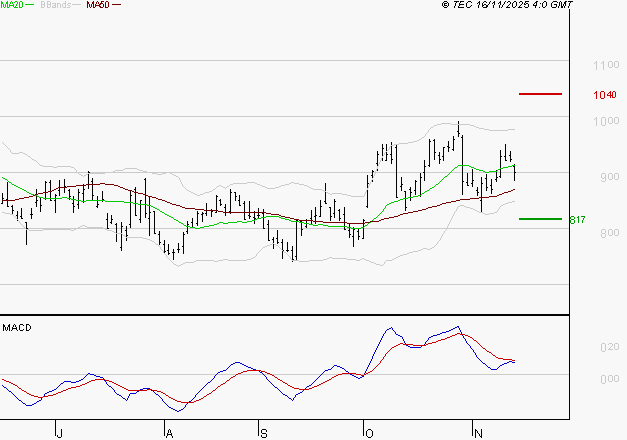This screenshot has height=440, width=627.
Task: Click the 020 MACD axis label
Action: click(609, 347)
